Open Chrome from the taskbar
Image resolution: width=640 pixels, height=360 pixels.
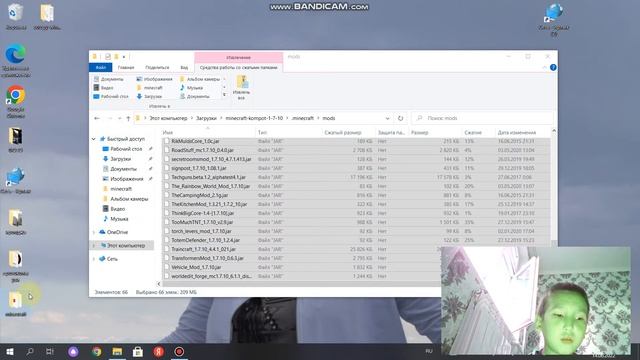[97, 351]
